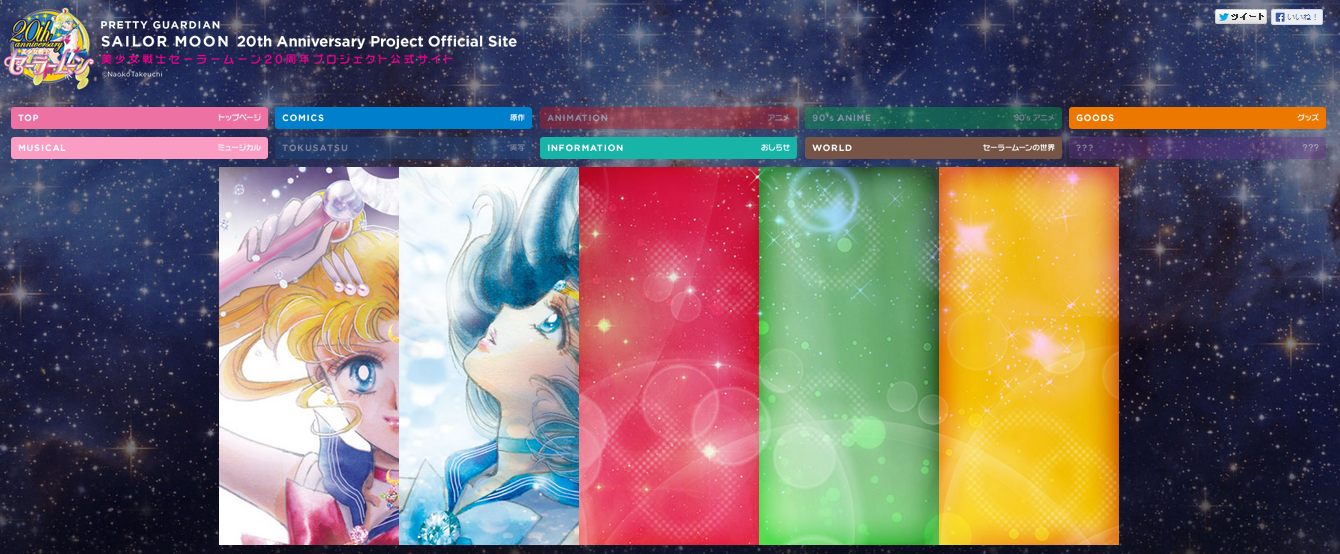Select the red sparkle panel
1340x554 pixels.
(669, 356)
